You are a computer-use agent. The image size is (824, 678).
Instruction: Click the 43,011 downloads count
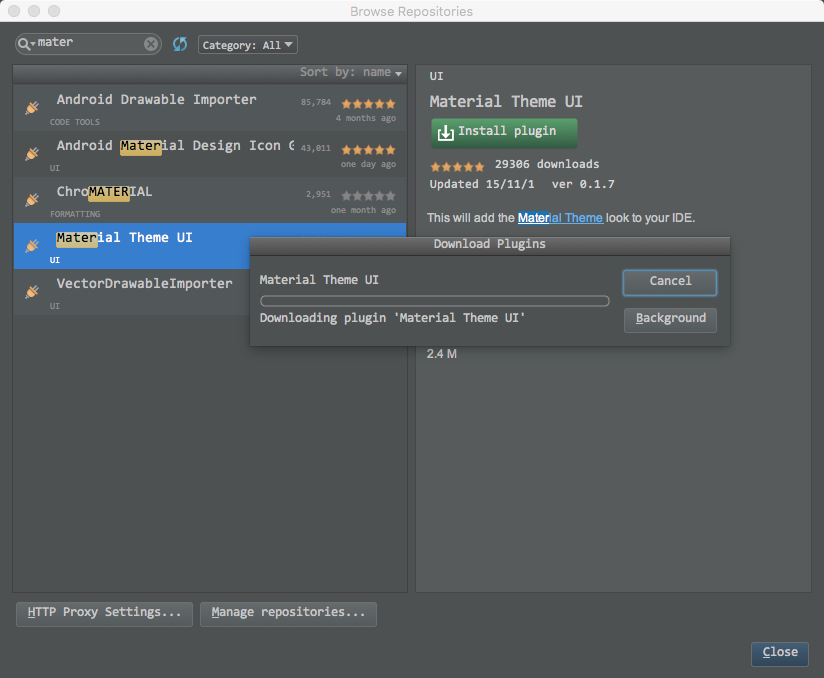pyautogui.click(x=316, y=148)
